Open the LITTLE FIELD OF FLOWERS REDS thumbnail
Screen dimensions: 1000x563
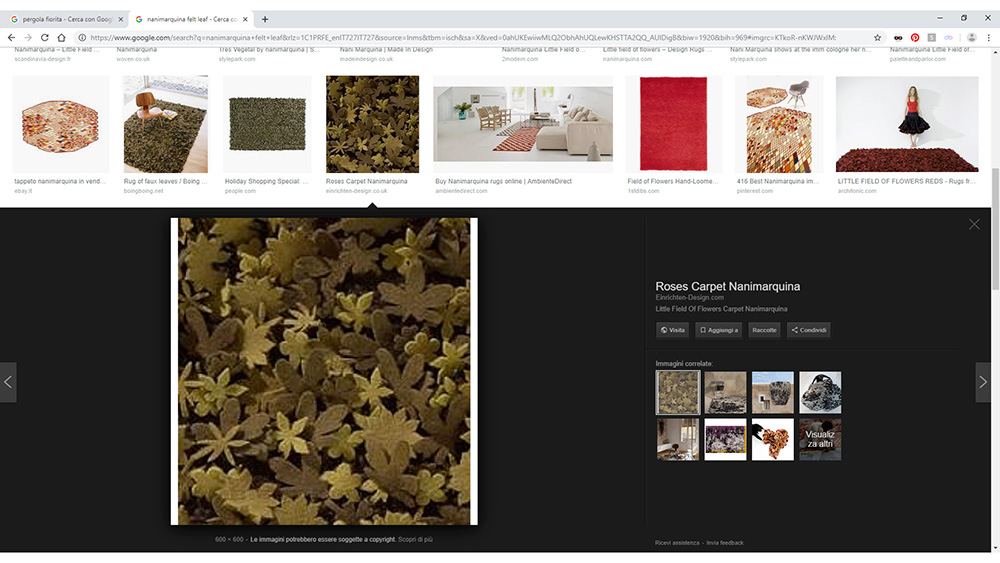tap(907, 124)
